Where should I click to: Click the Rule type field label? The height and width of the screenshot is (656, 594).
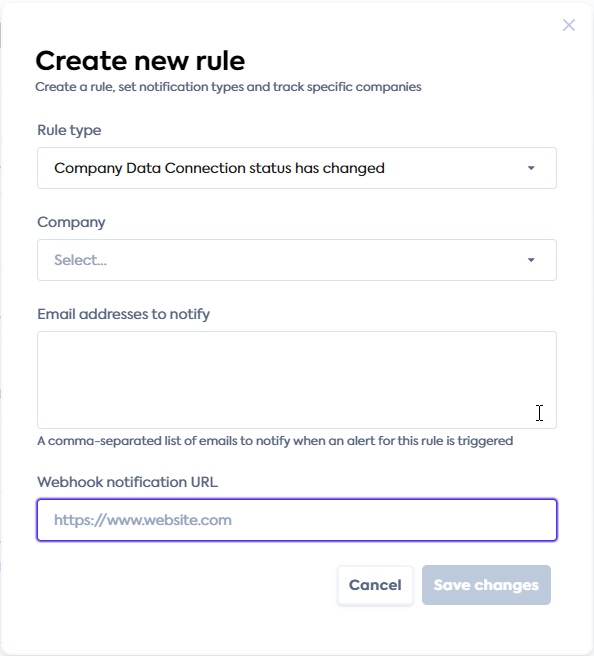coord(69,130)
